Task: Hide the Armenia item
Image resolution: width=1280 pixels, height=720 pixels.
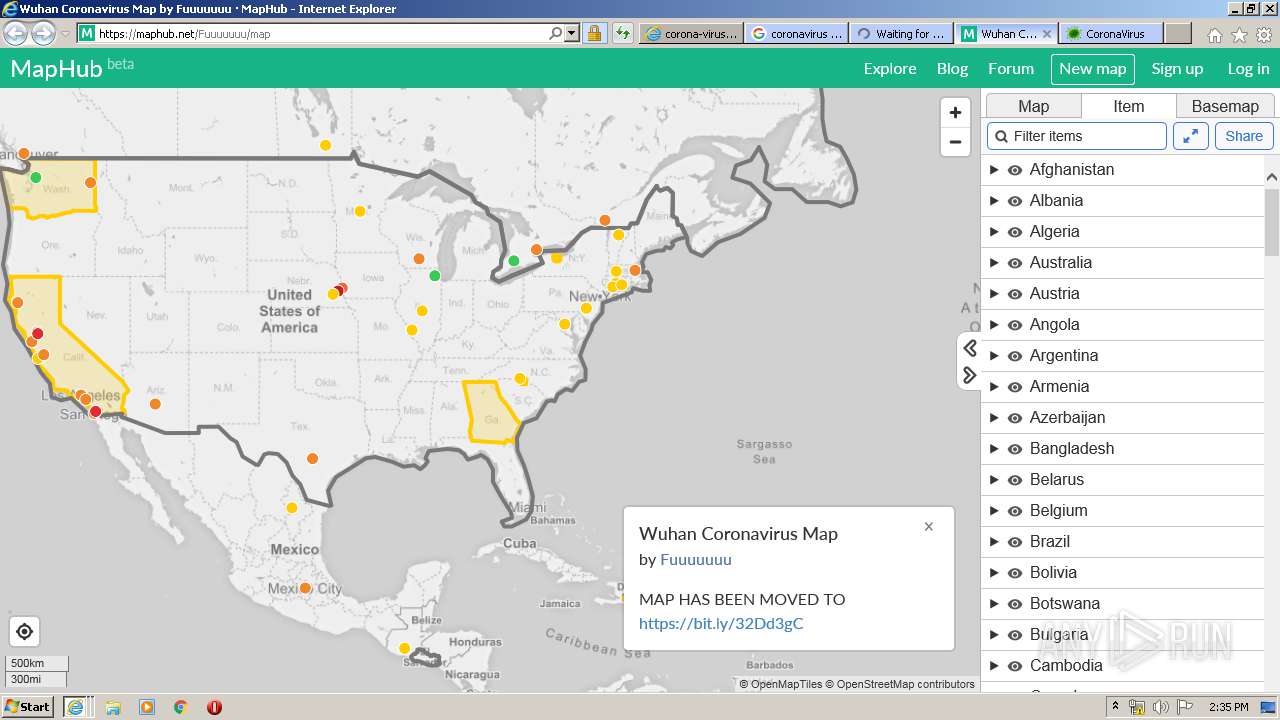Action: tap(1015, 387)
